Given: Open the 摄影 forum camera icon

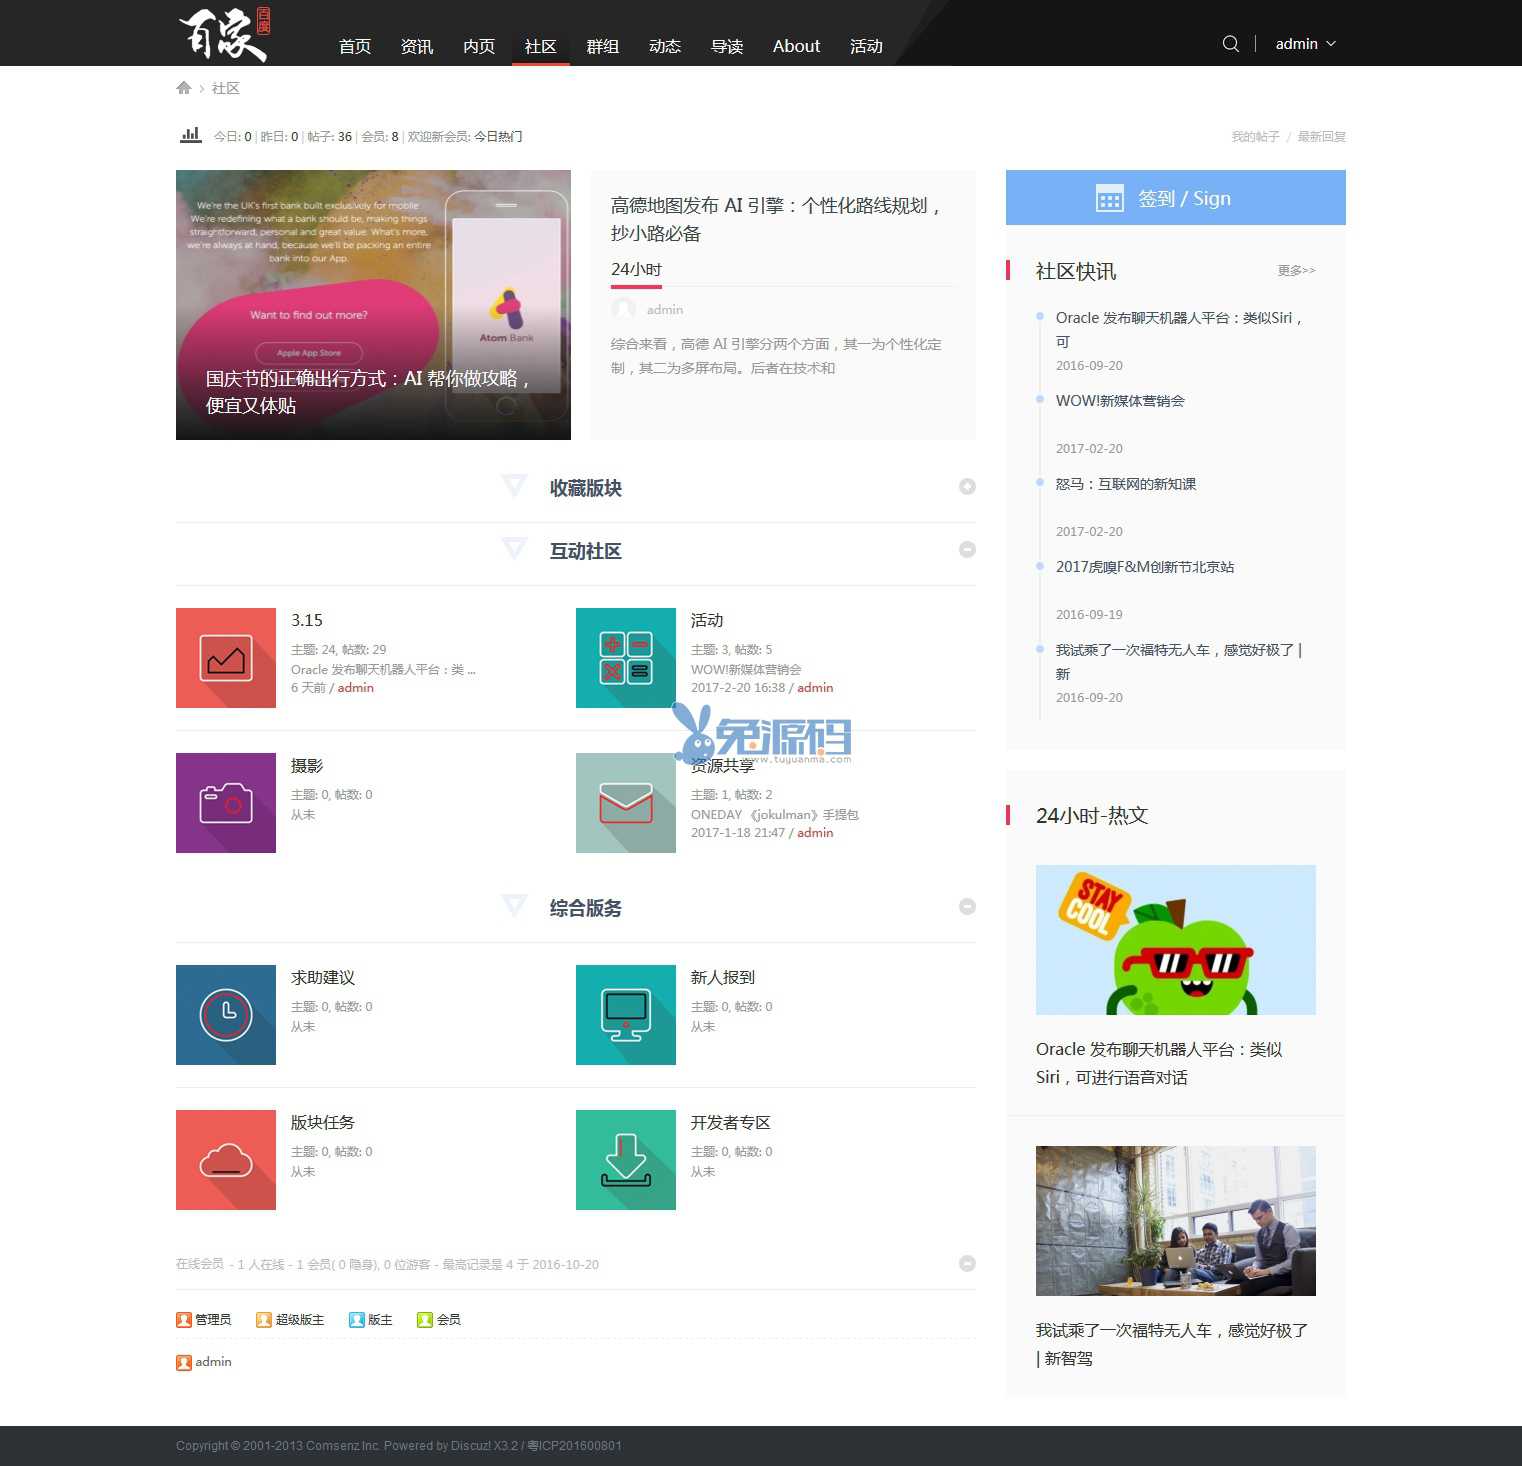Looking at the screenshot, I should [226, 803].
